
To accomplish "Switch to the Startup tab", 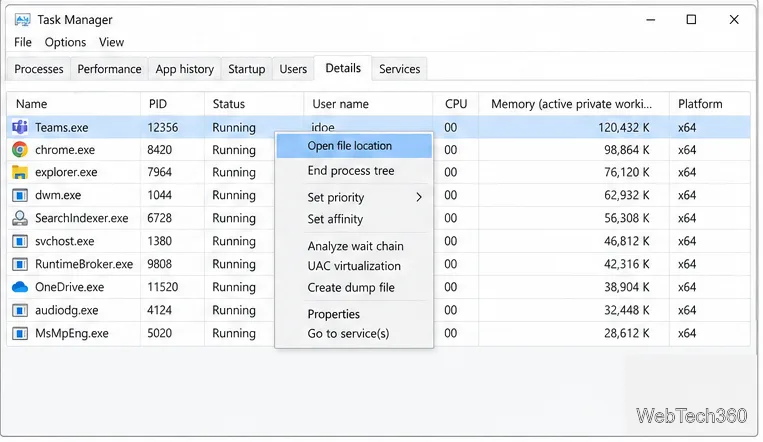I will [x=247, y=69].
